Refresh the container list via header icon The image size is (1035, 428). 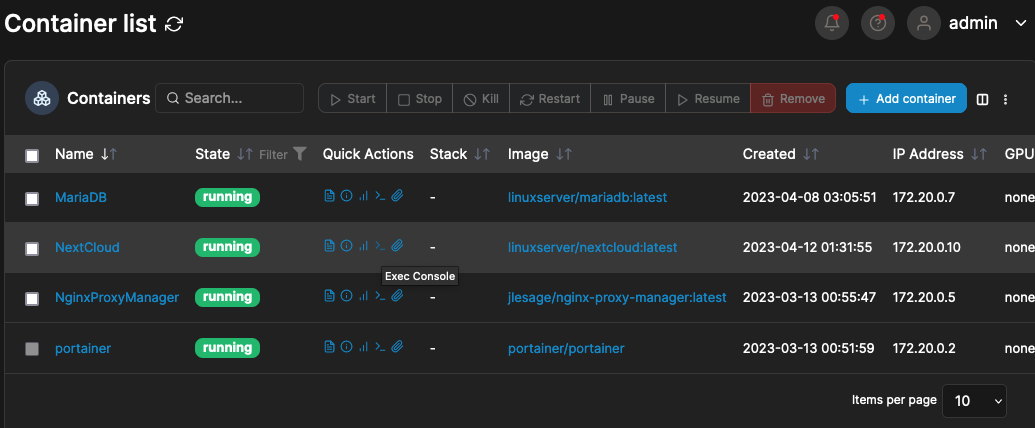174,24
